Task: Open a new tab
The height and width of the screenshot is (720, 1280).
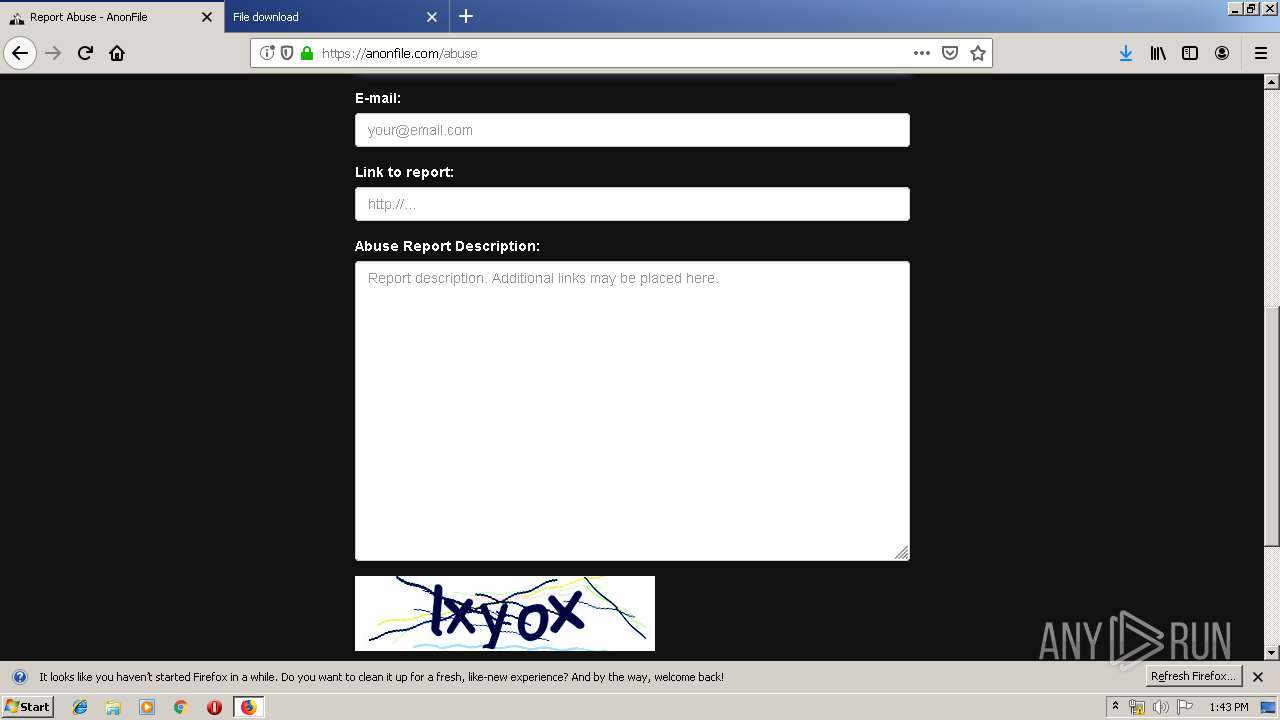Action: click(x=466, y=16)
